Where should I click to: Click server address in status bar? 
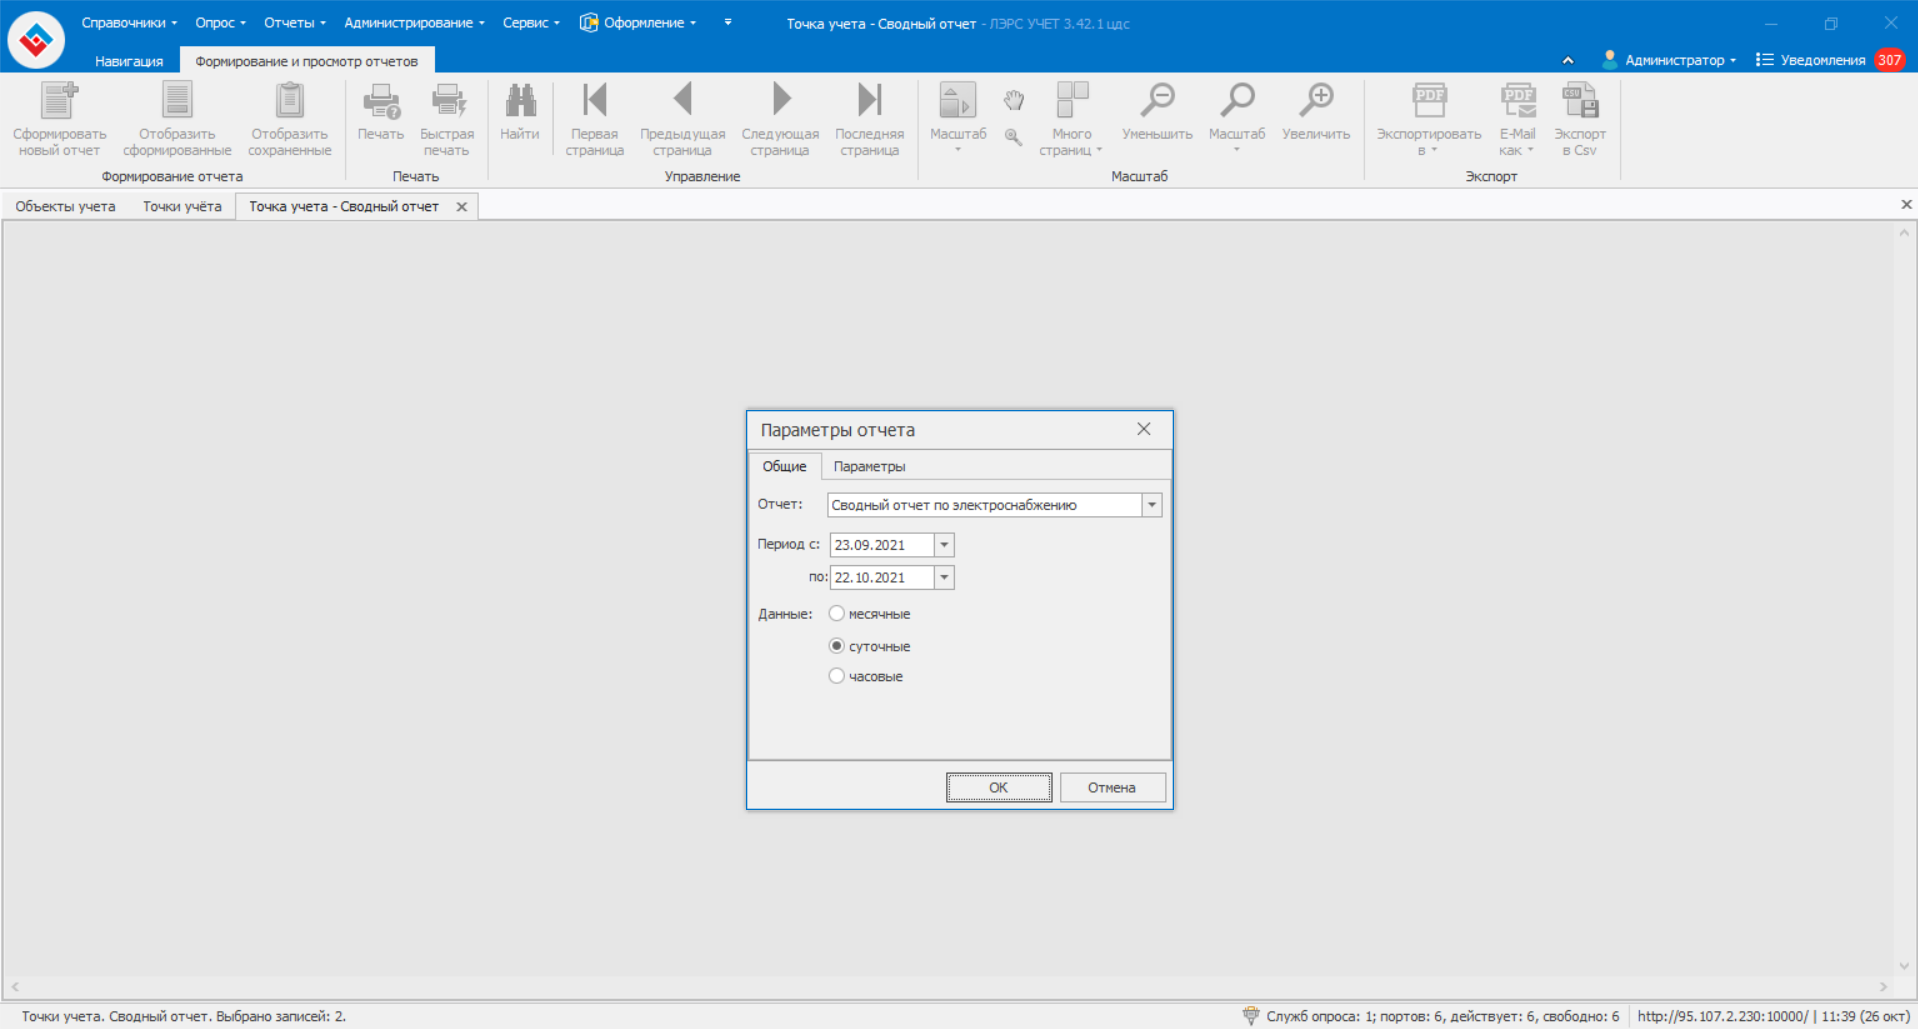click(1722, 1016)
